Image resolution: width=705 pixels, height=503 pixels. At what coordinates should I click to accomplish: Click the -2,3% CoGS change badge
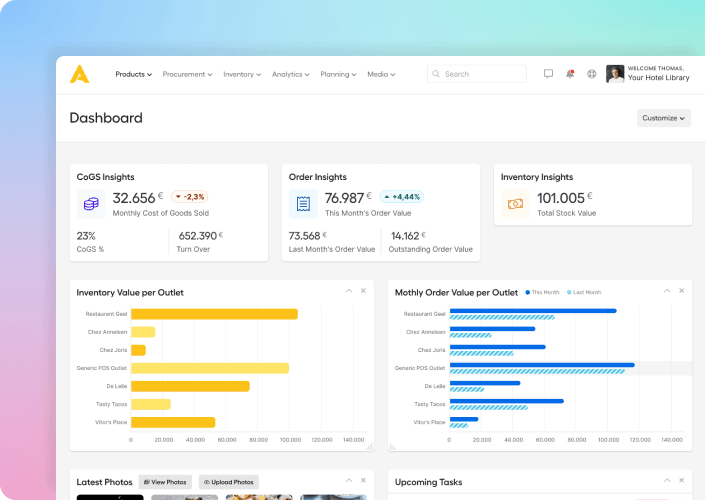pyautogui.click(x=190, y=197)
